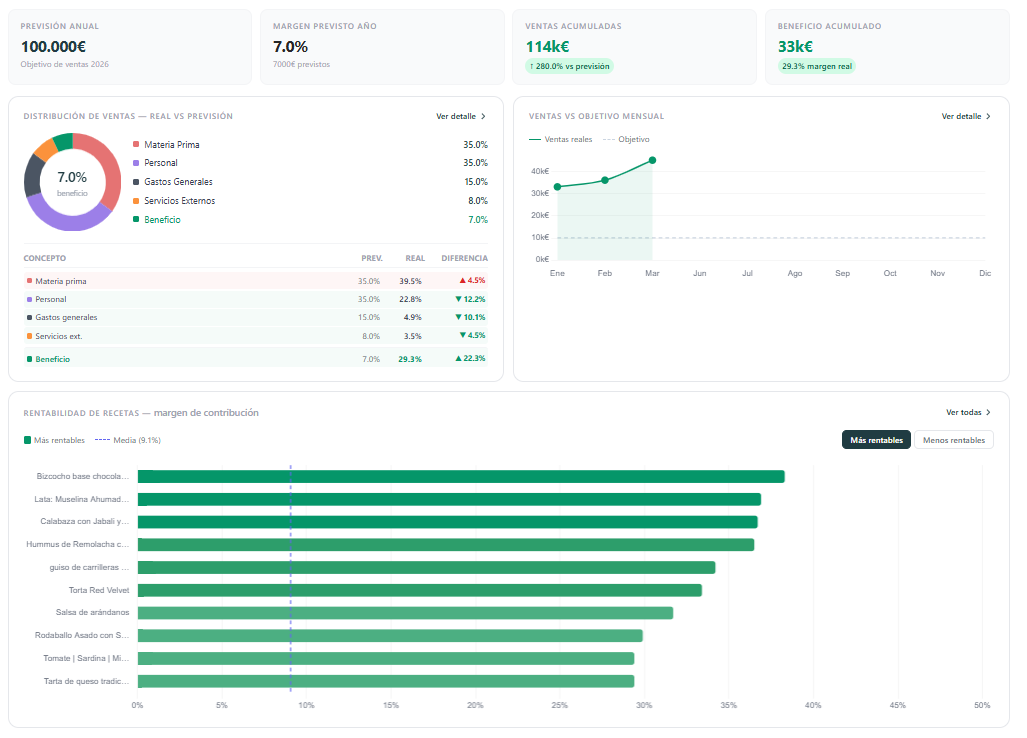Click the Más rentables green legend square

point(28,440)
